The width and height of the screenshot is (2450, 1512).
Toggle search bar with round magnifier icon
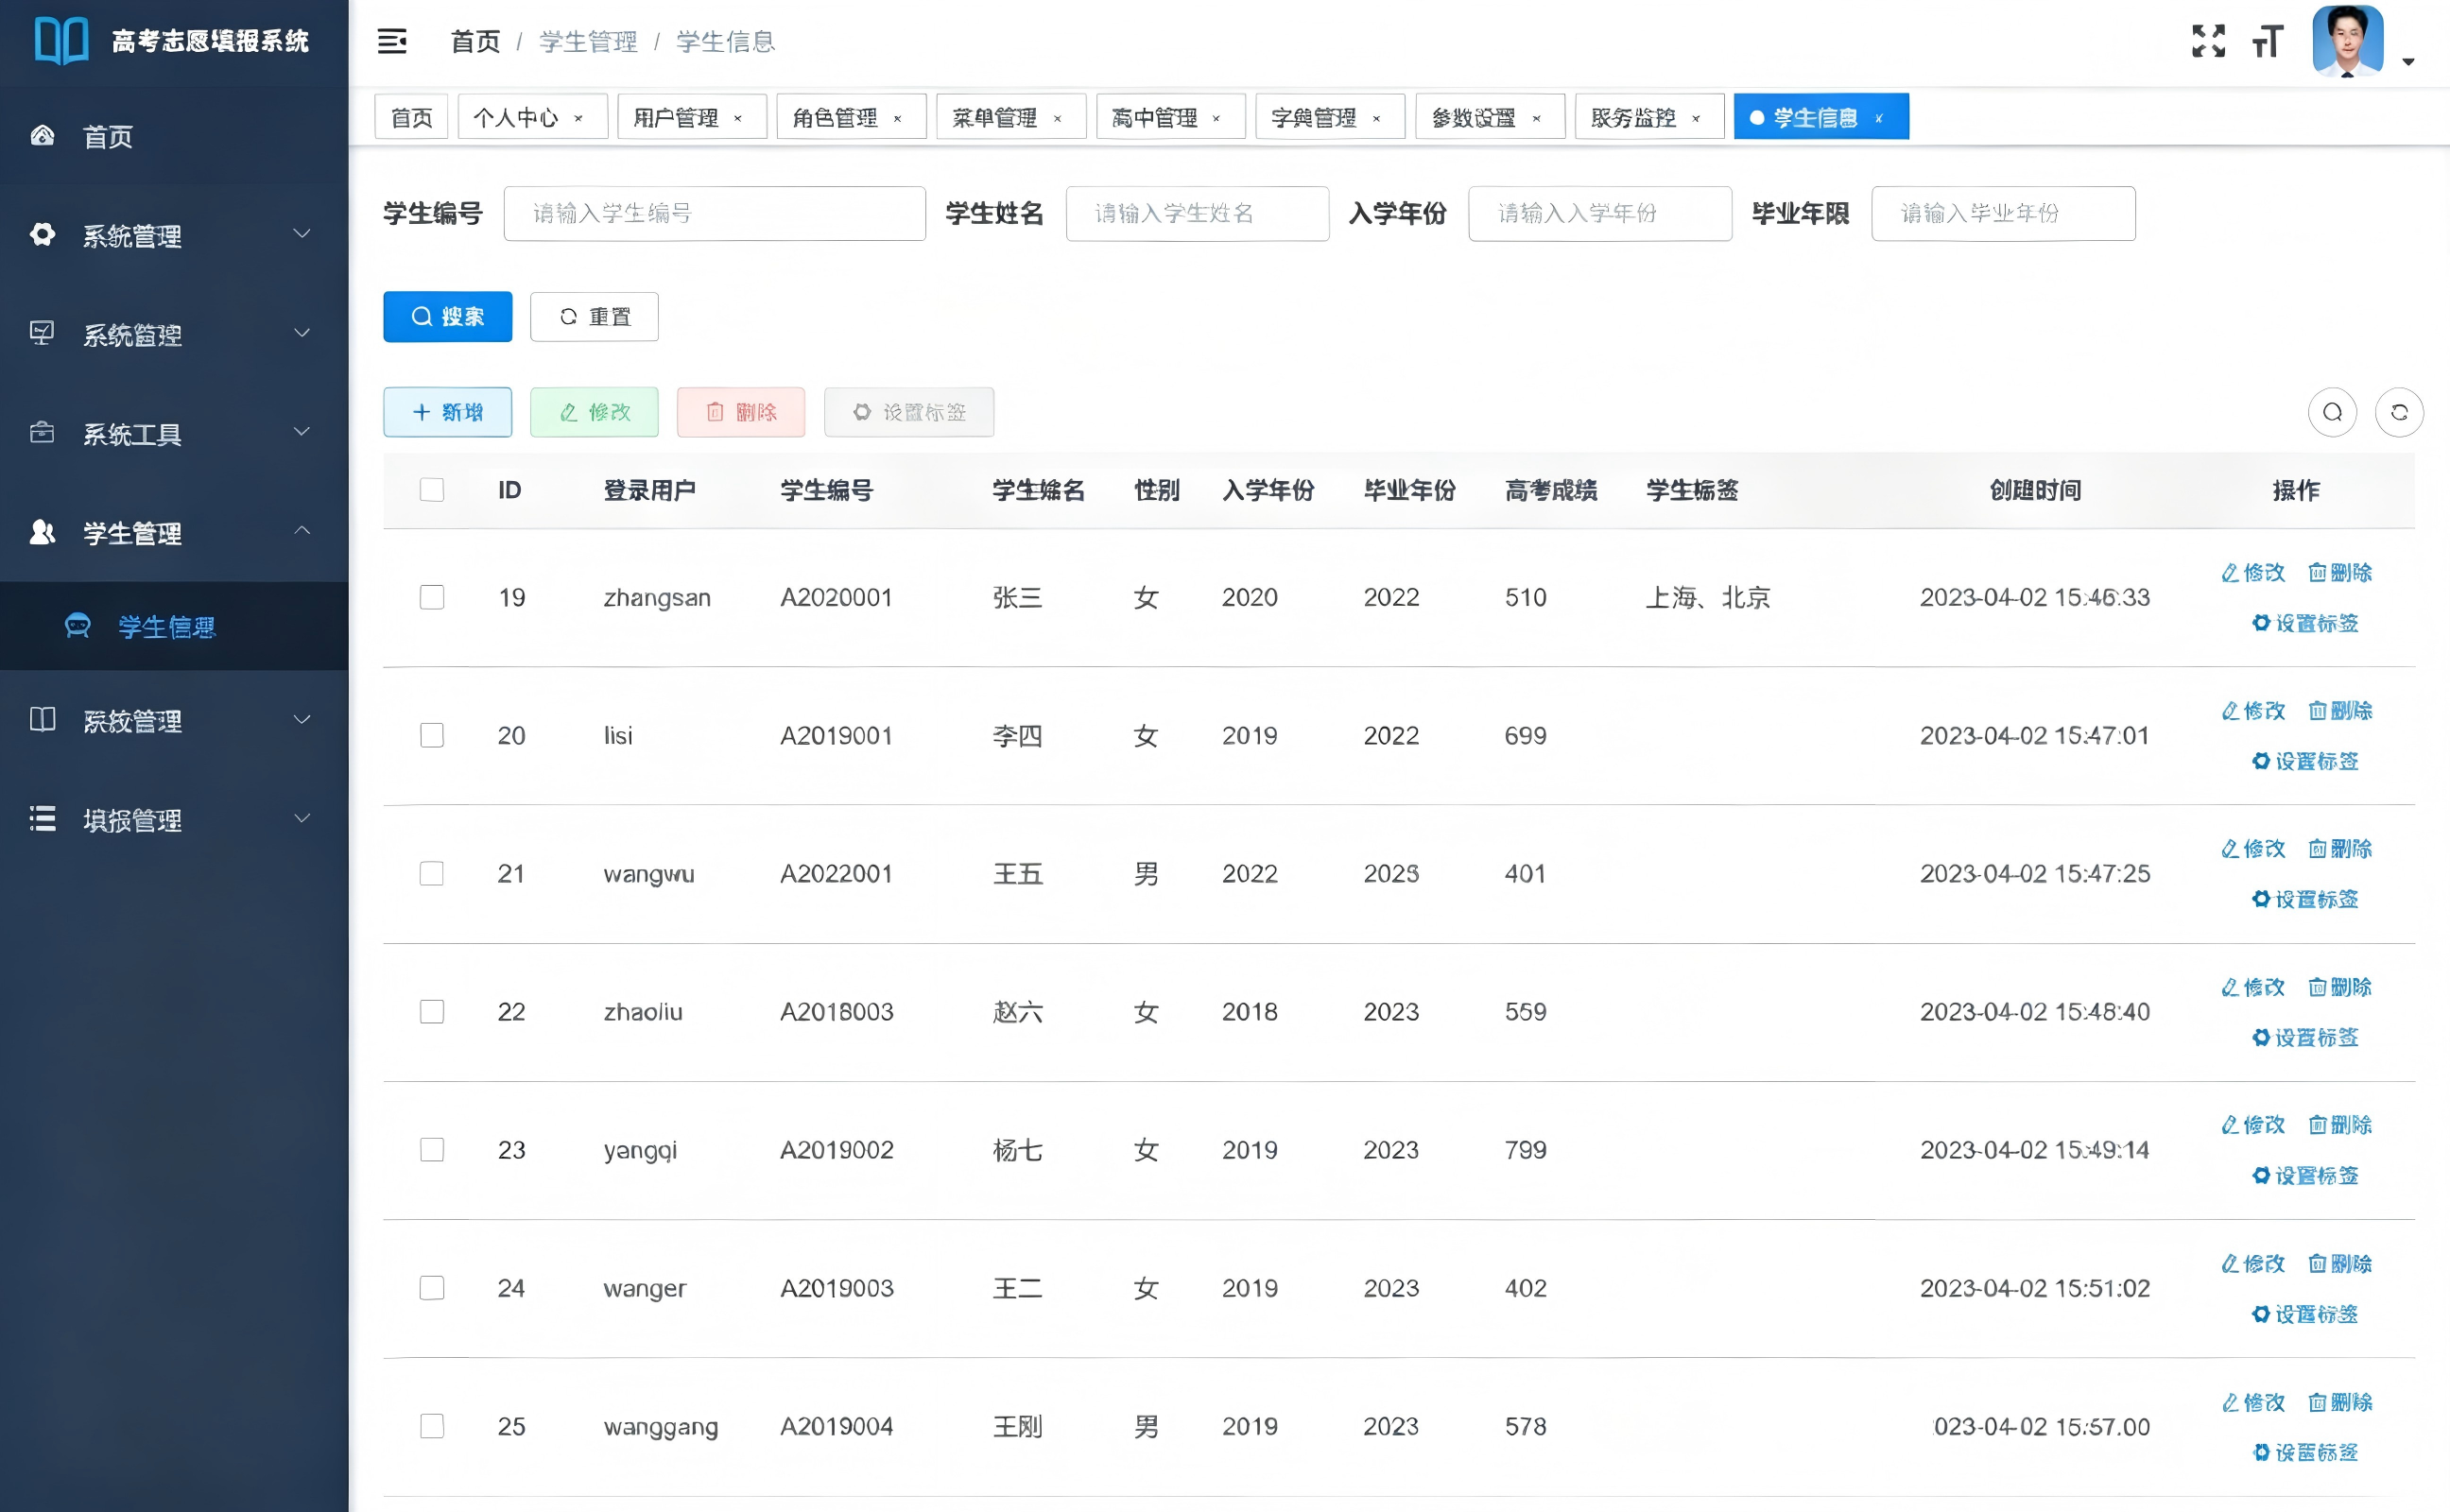(2332, 412)
